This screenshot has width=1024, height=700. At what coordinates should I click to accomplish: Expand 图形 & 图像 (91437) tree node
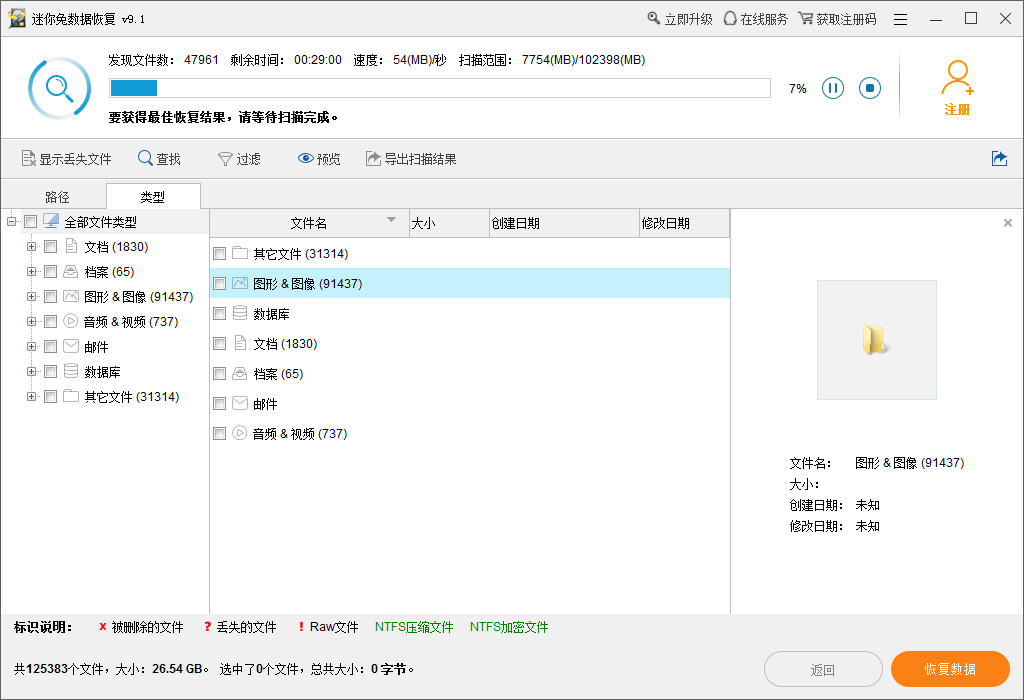tap(31, 296)
